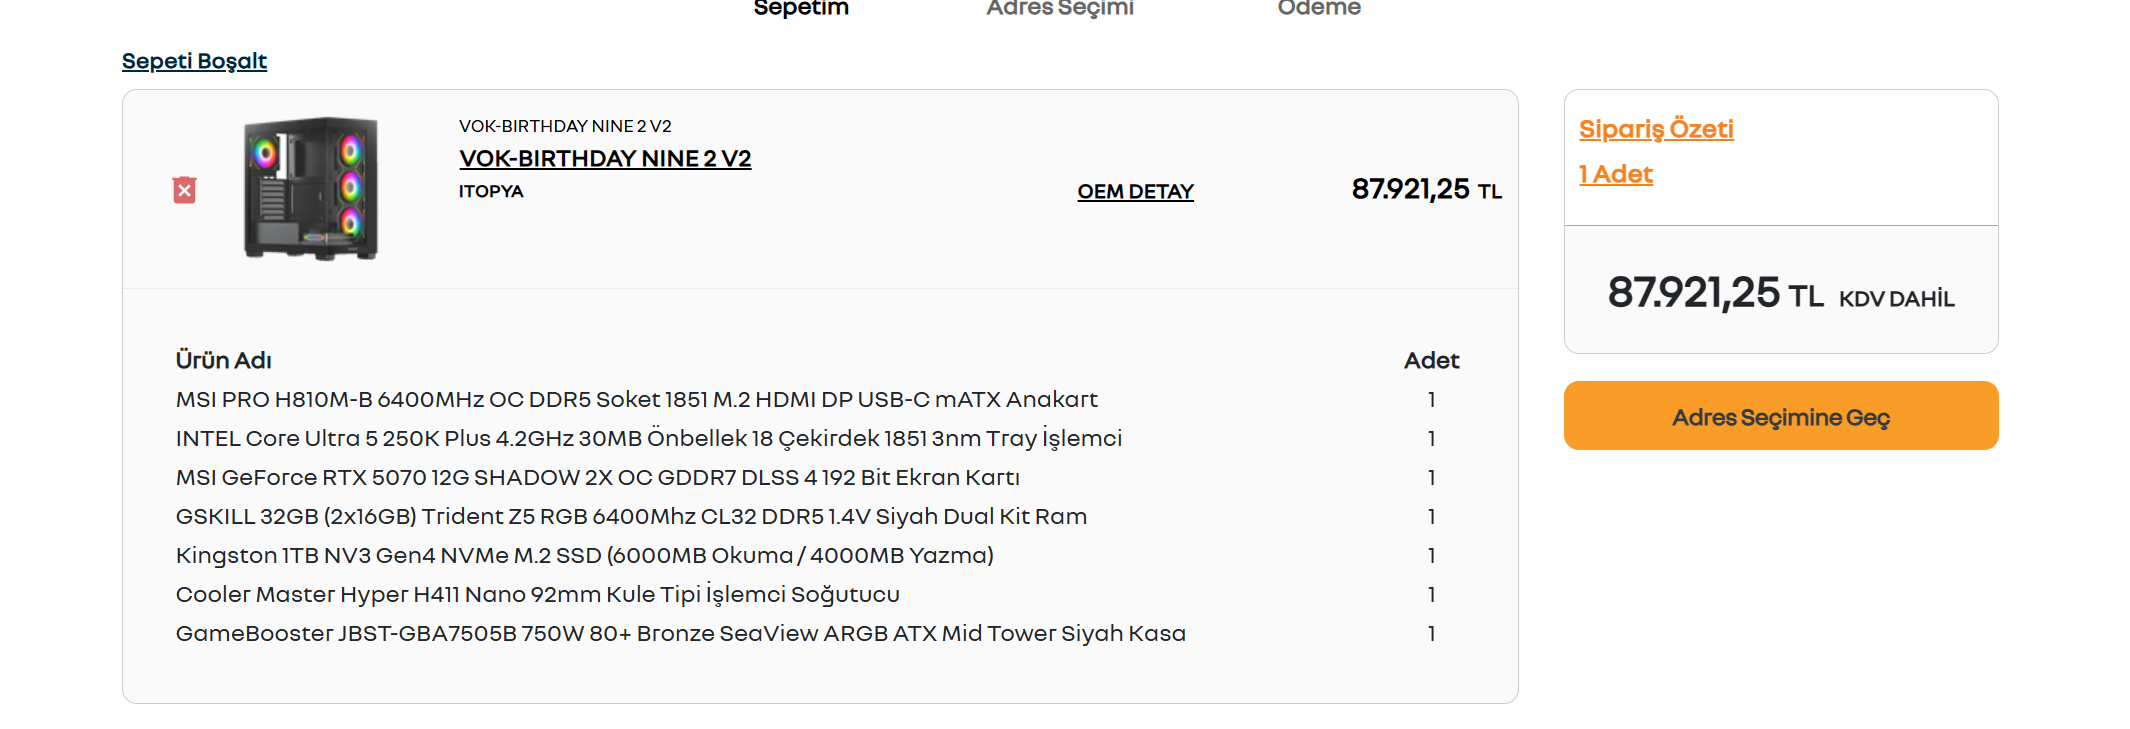Viewport: 2130px width, 729px height.
Task: Remove product with red delete icon
Action: [x=184, y=190]
